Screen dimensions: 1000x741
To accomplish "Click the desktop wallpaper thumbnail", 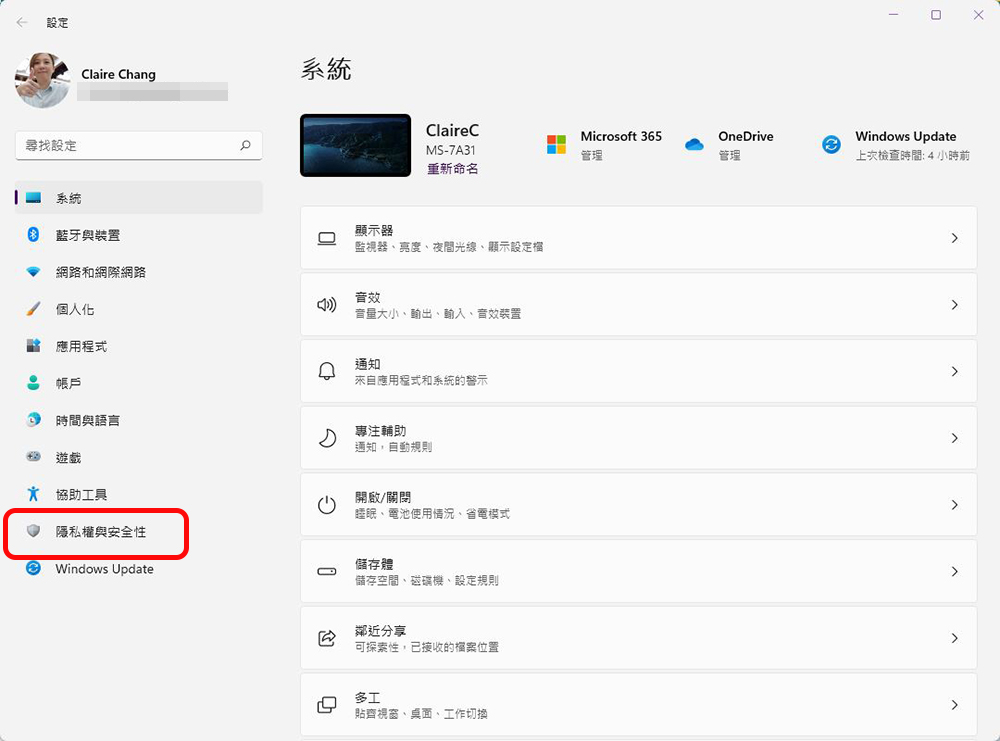I will (x=355, y=145).
